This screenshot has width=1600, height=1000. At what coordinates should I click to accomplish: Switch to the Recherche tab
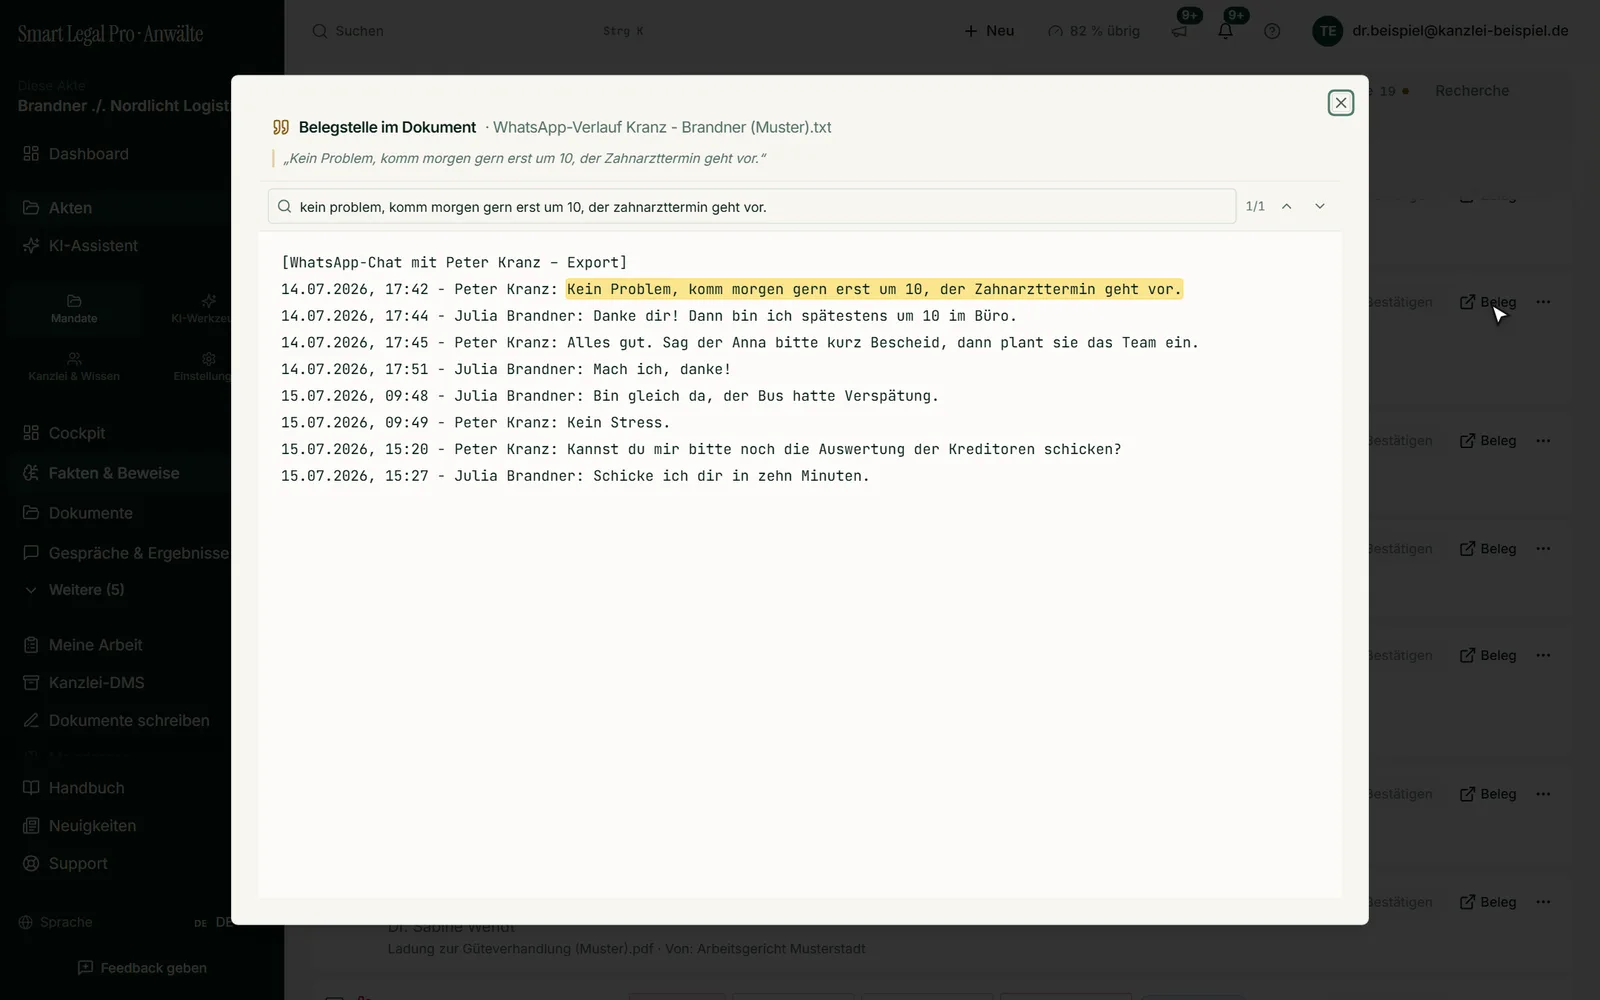point(1472,91)
